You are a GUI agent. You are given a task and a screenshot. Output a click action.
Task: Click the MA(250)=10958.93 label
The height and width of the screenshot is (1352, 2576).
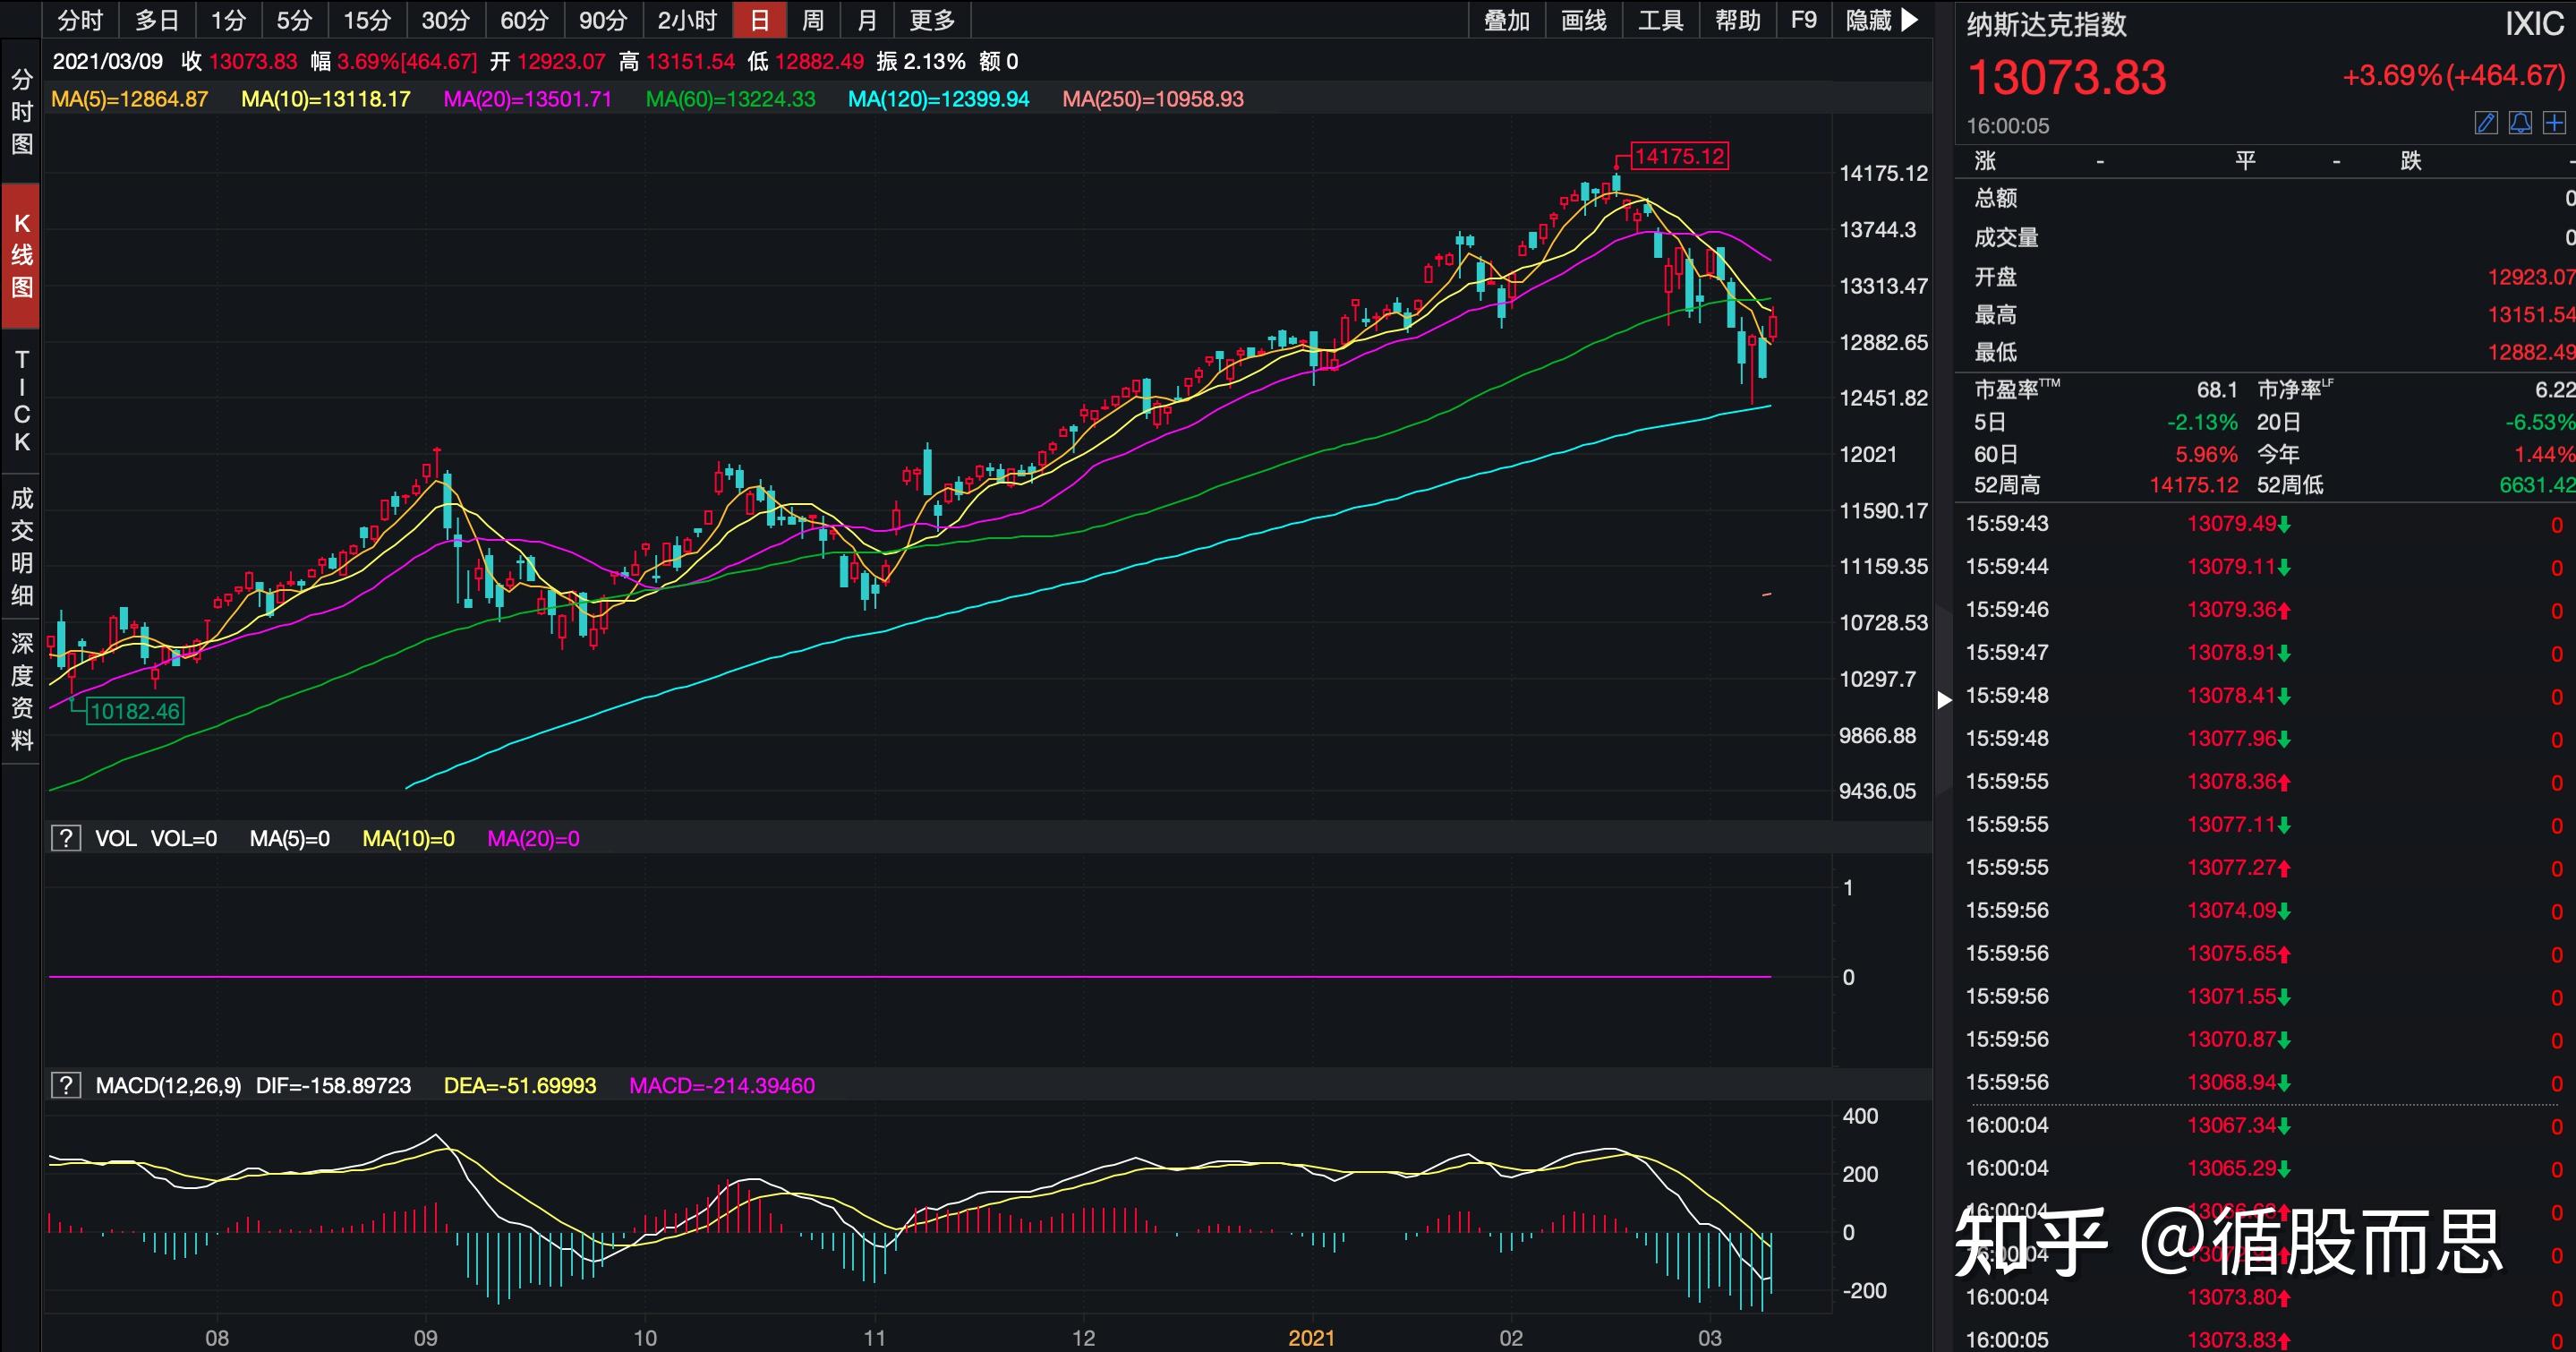click(x=1153, y=99)
